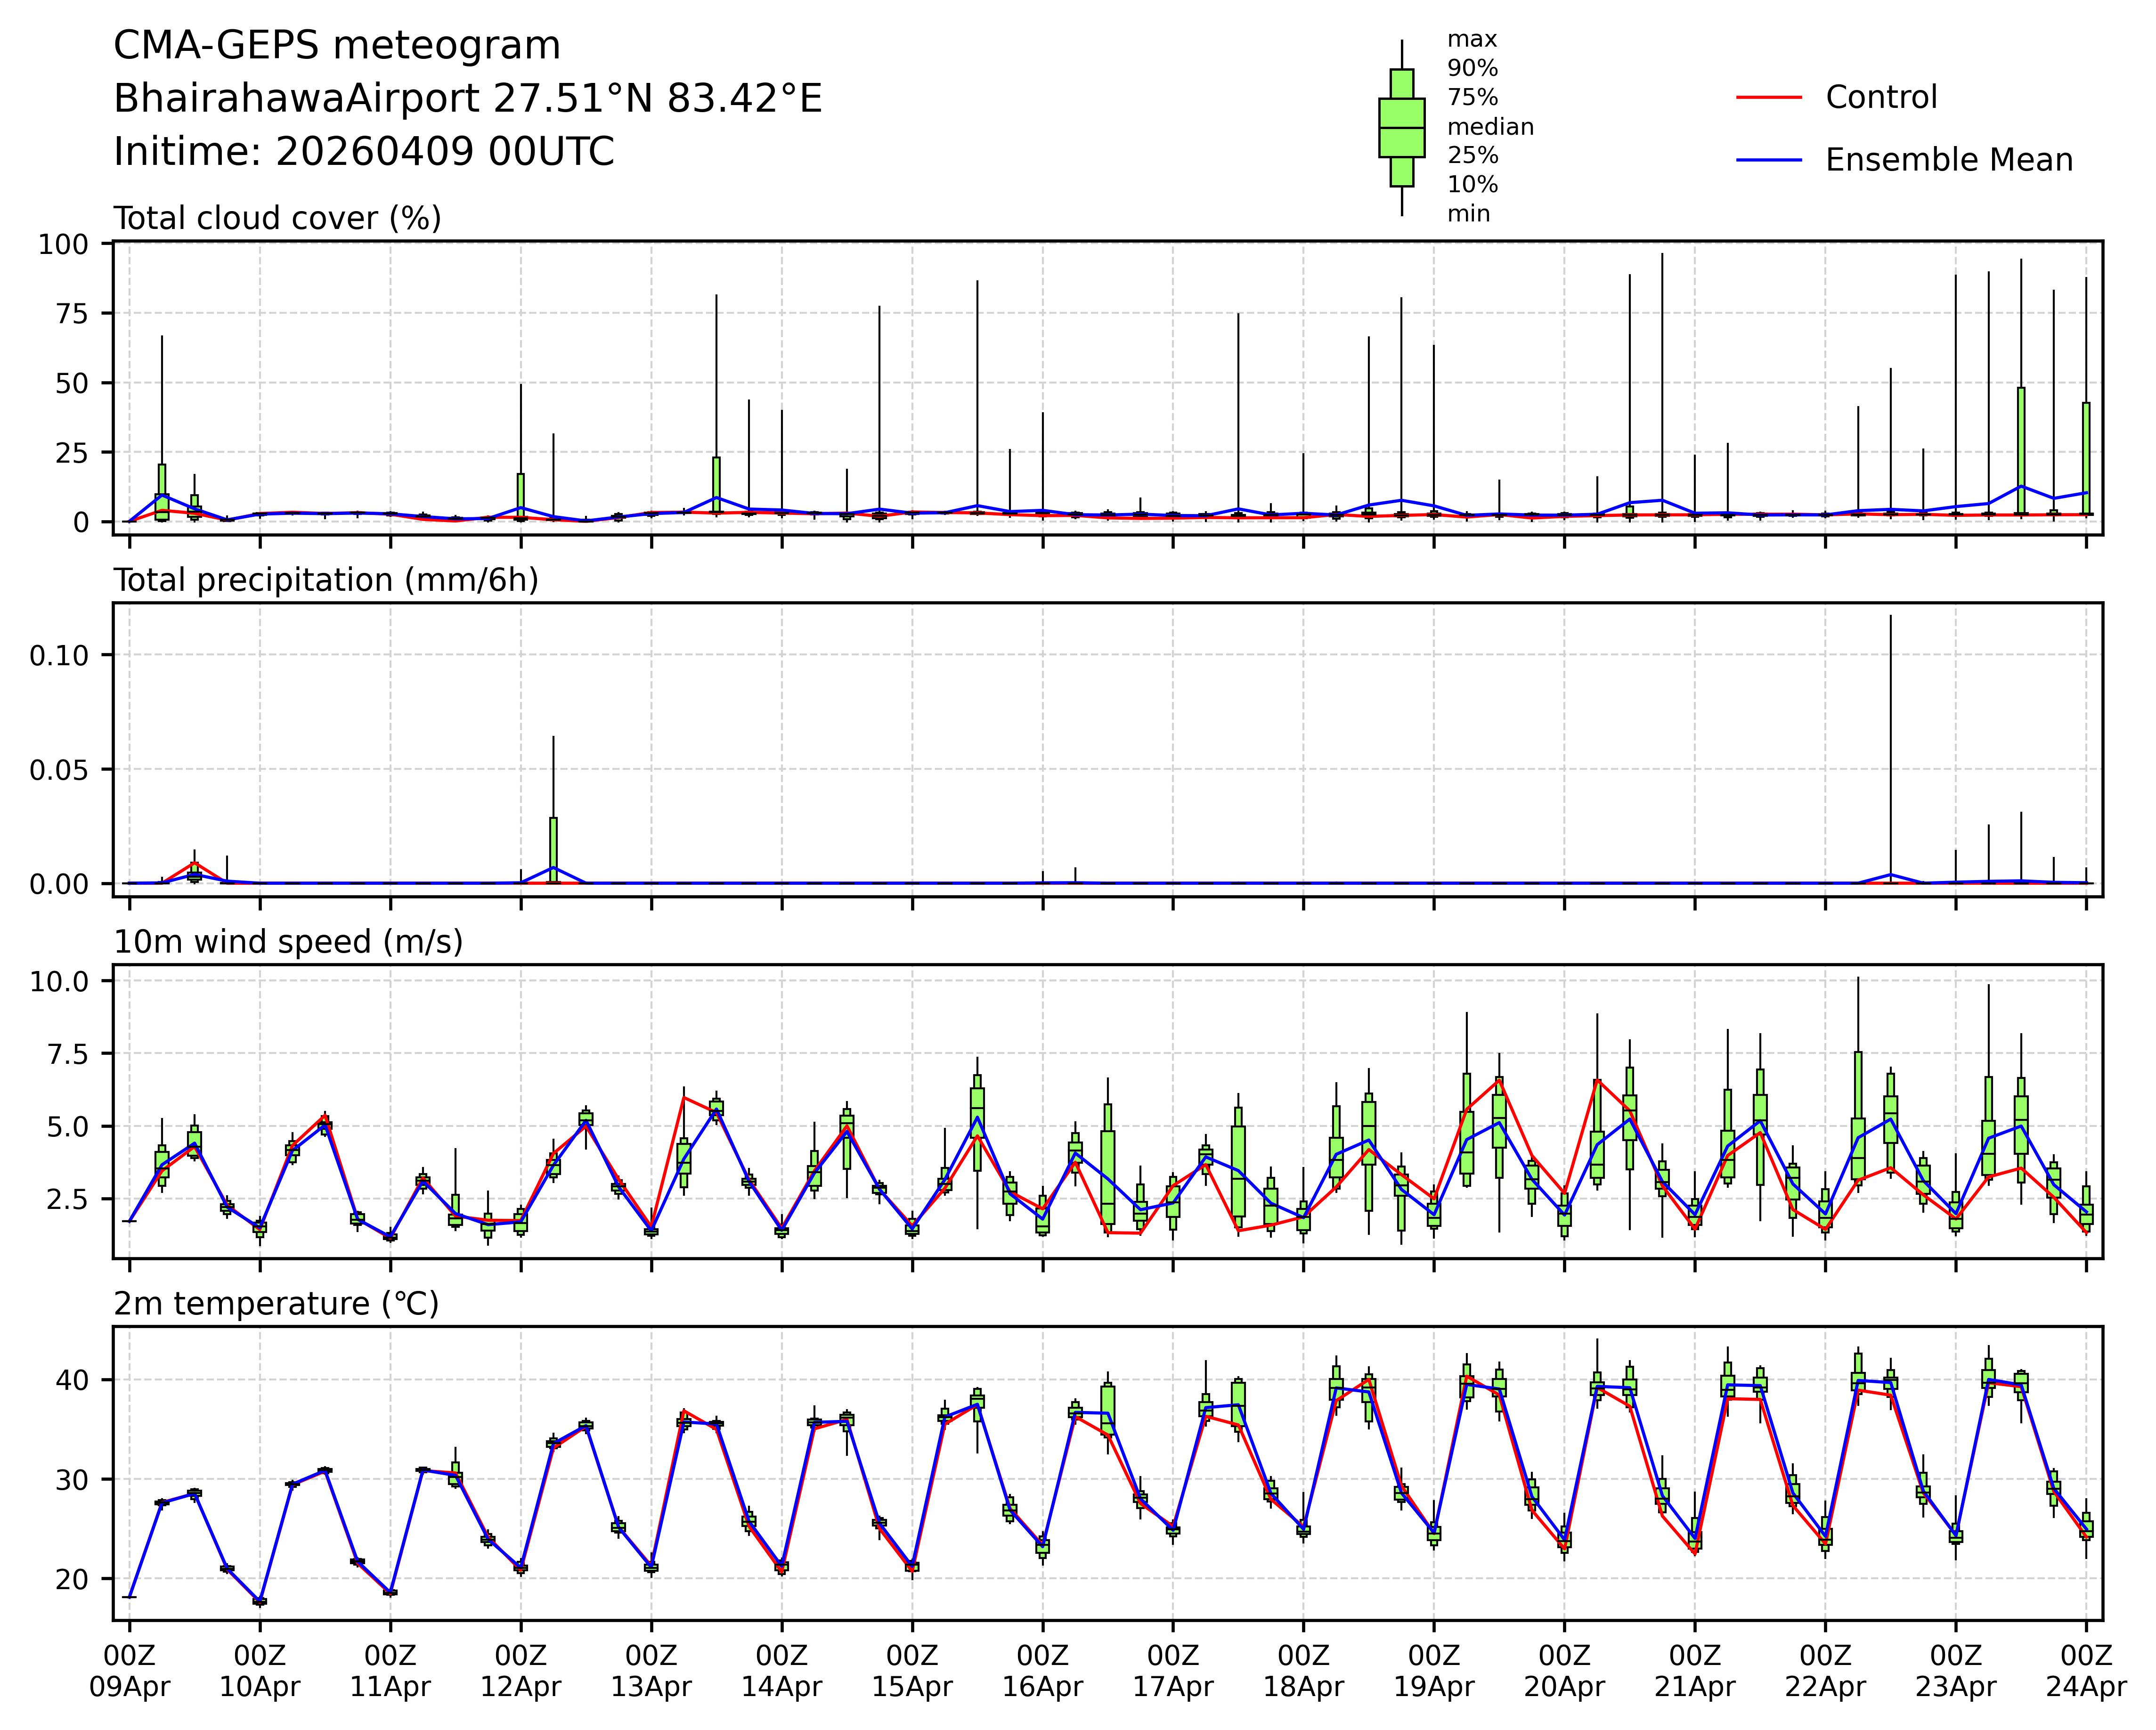
Task: Click the 0.10 precipitation axis tick label
Action: [x=59, y=655]
